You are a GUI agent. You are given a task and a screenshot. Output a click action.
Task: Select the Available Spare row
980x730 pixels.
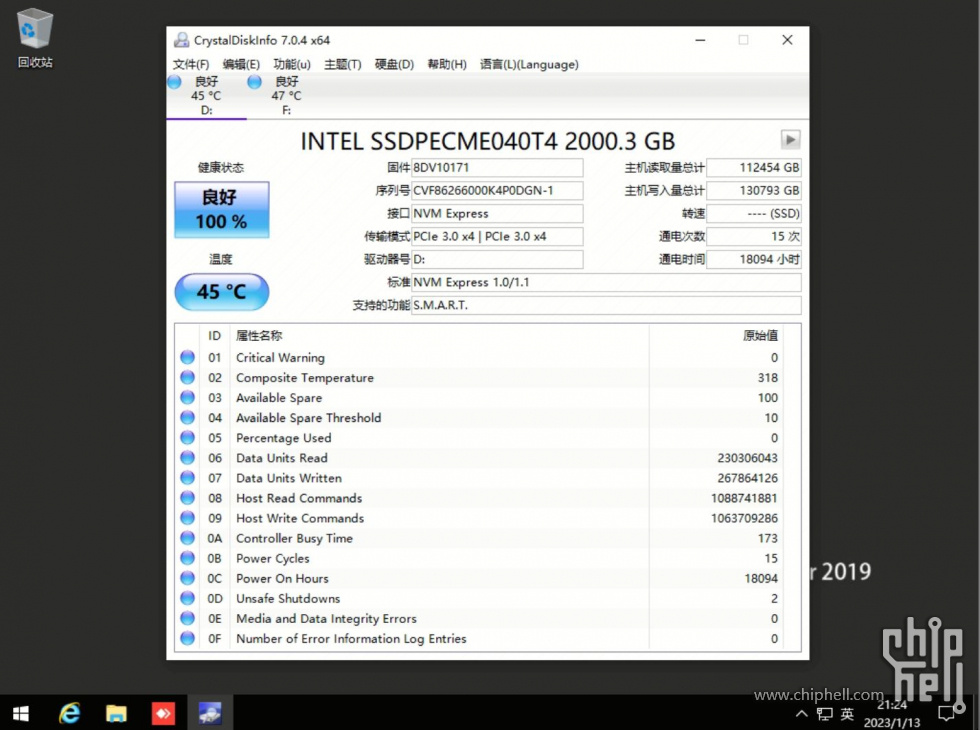[x=479, y=398]
